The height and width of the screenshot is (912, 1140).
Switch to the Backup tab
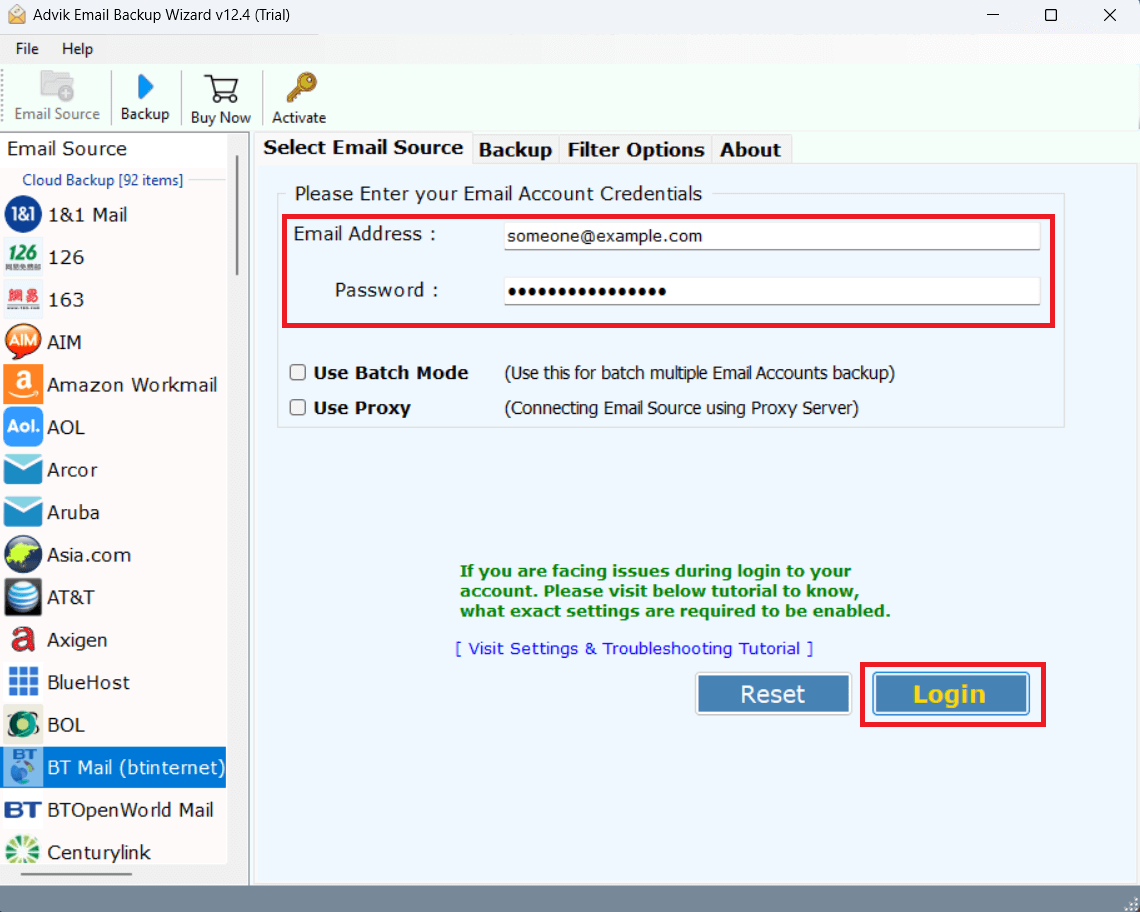(x=515, y=150)
